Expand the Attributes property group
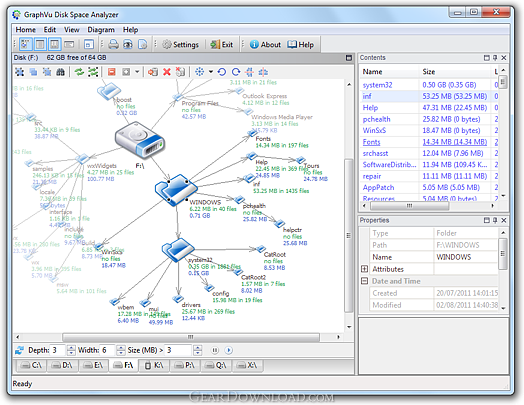Viewport: 524px width, 405px height. (365, 269)
